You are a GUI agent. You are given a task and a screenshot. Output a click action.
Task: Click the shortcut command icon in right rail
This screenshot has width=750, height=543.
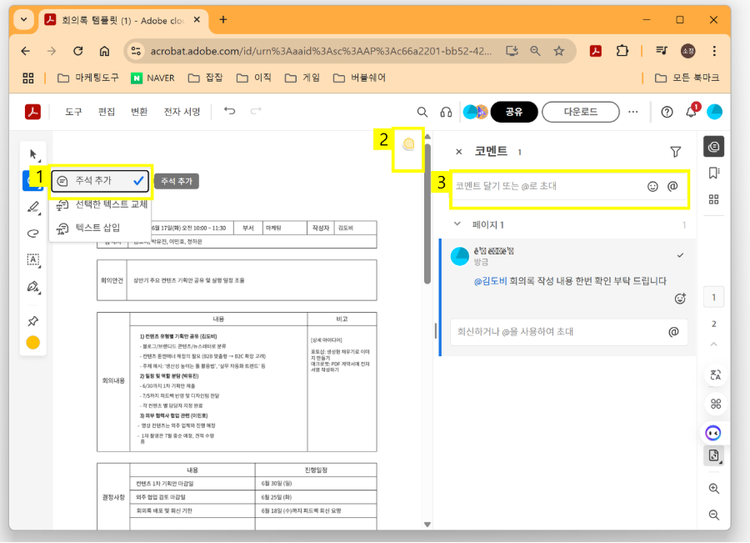click(x=715, y=404)
